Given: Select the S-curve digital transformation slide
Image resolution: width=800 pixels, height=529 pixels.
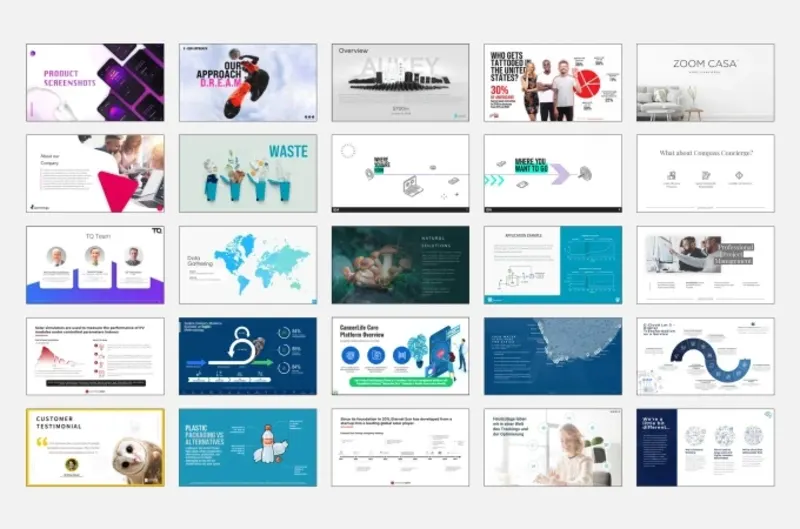Looking at the screenshot, I should pos(706,356).
